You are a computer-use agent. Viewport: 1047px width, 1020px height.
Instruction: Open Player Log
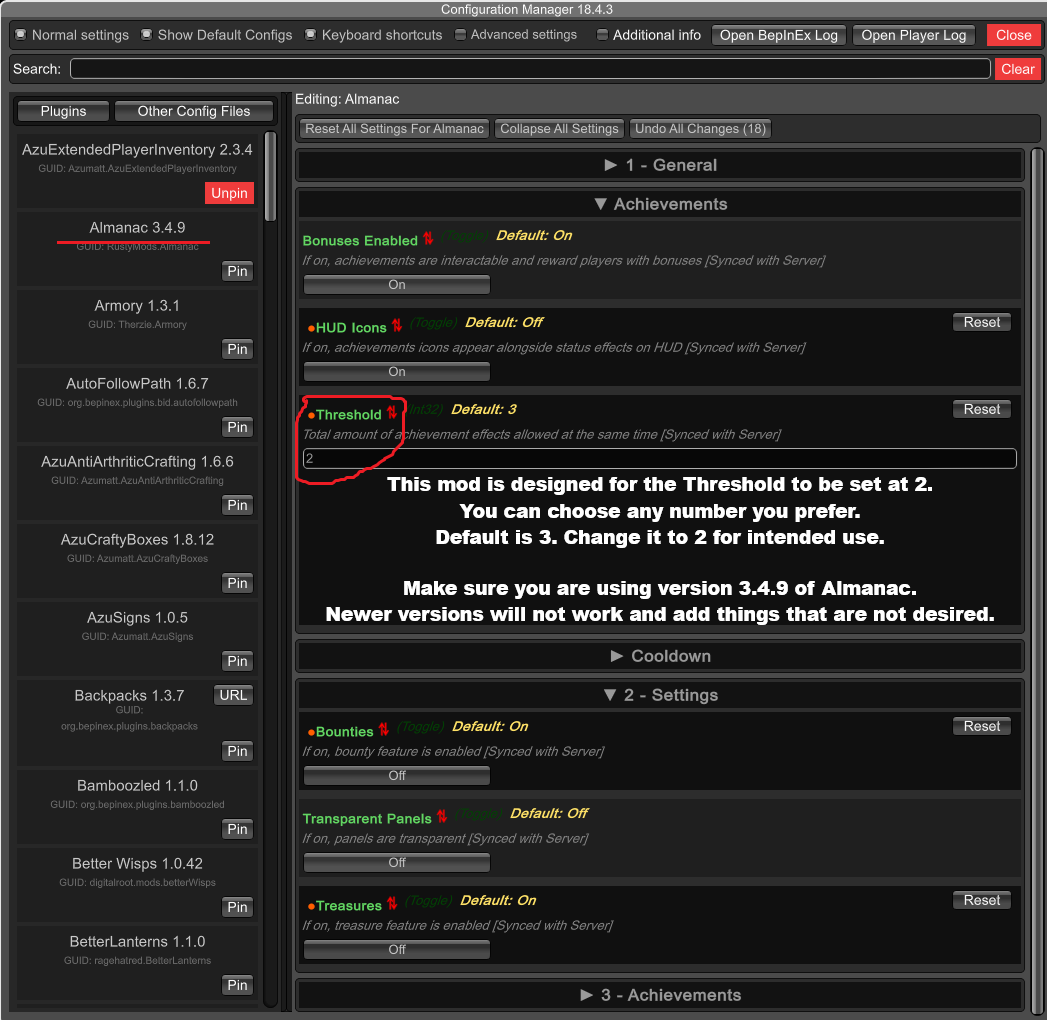point(913,35)
